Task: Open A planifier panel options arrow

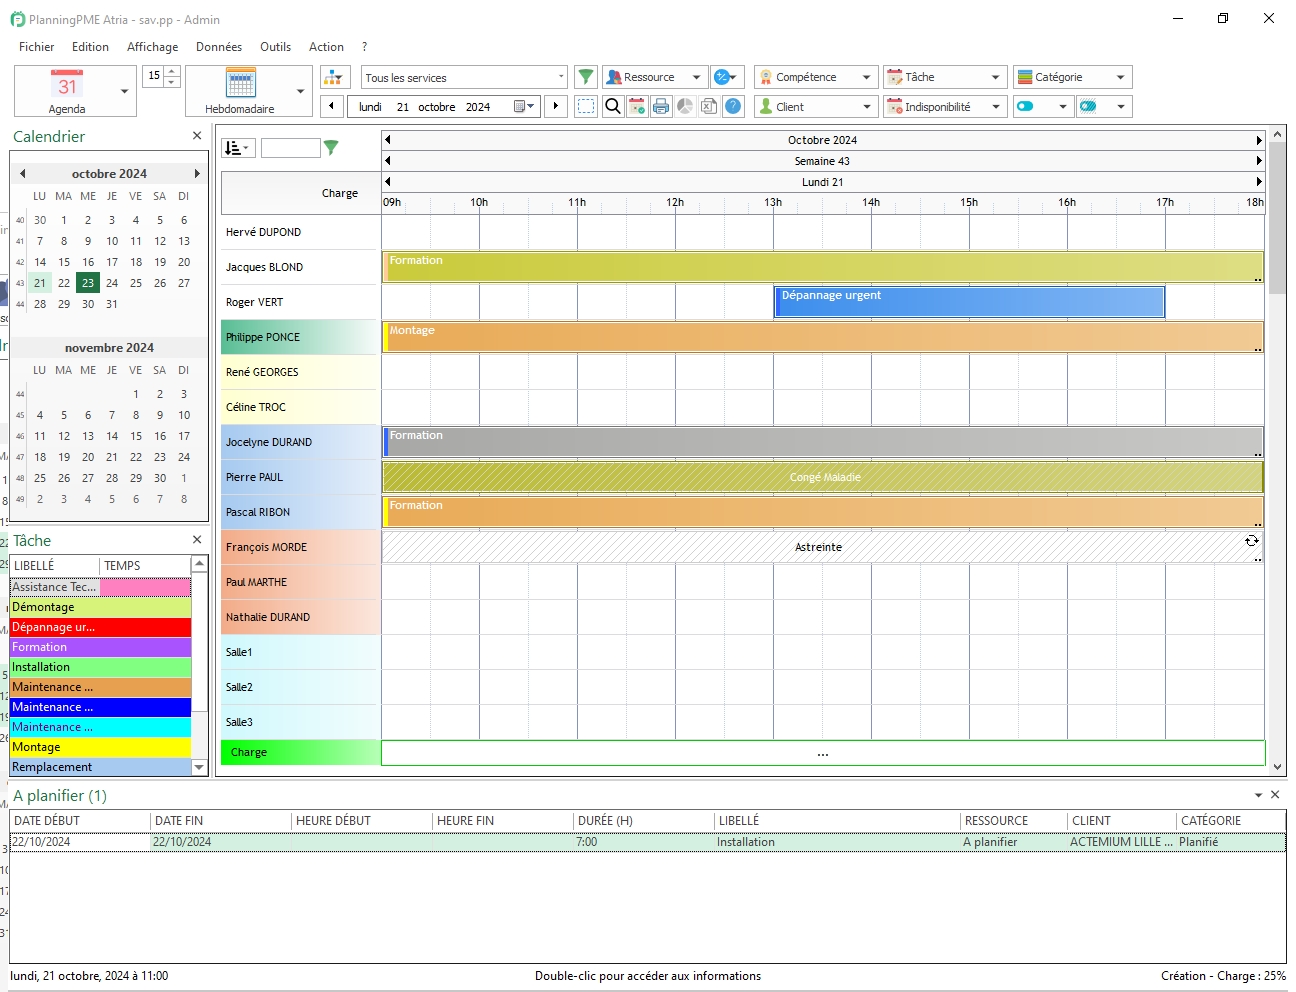Action: 1258,795
